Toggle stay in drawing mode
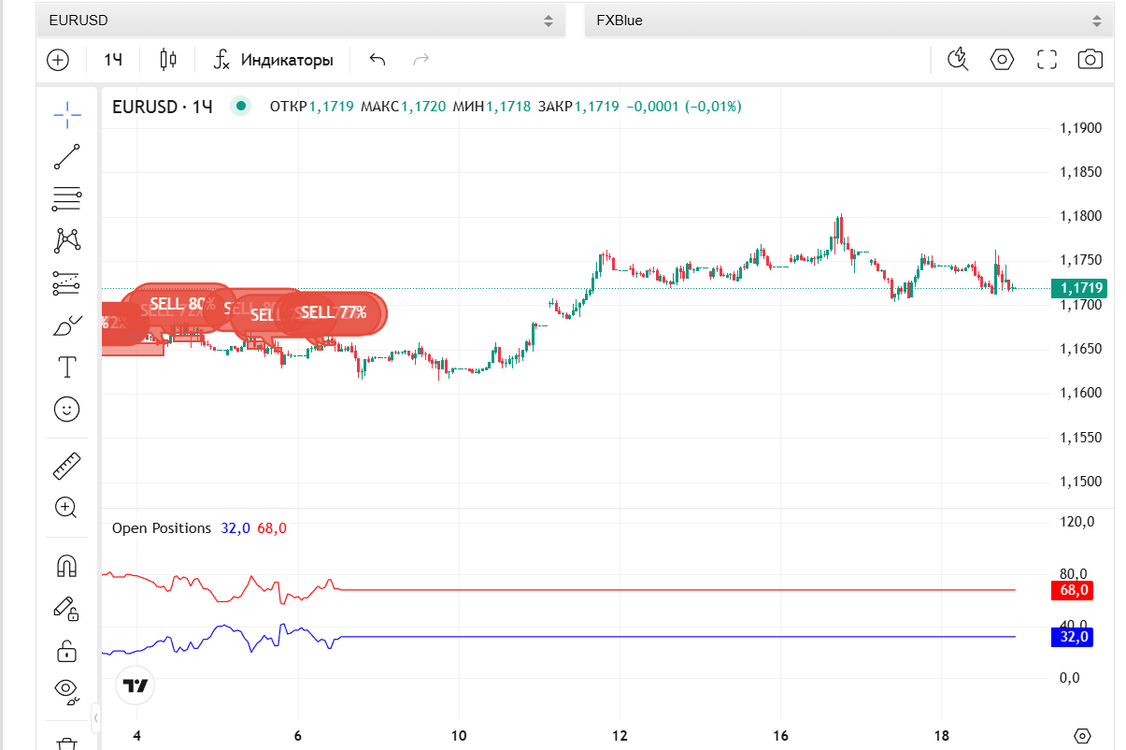 click(67, 608)
